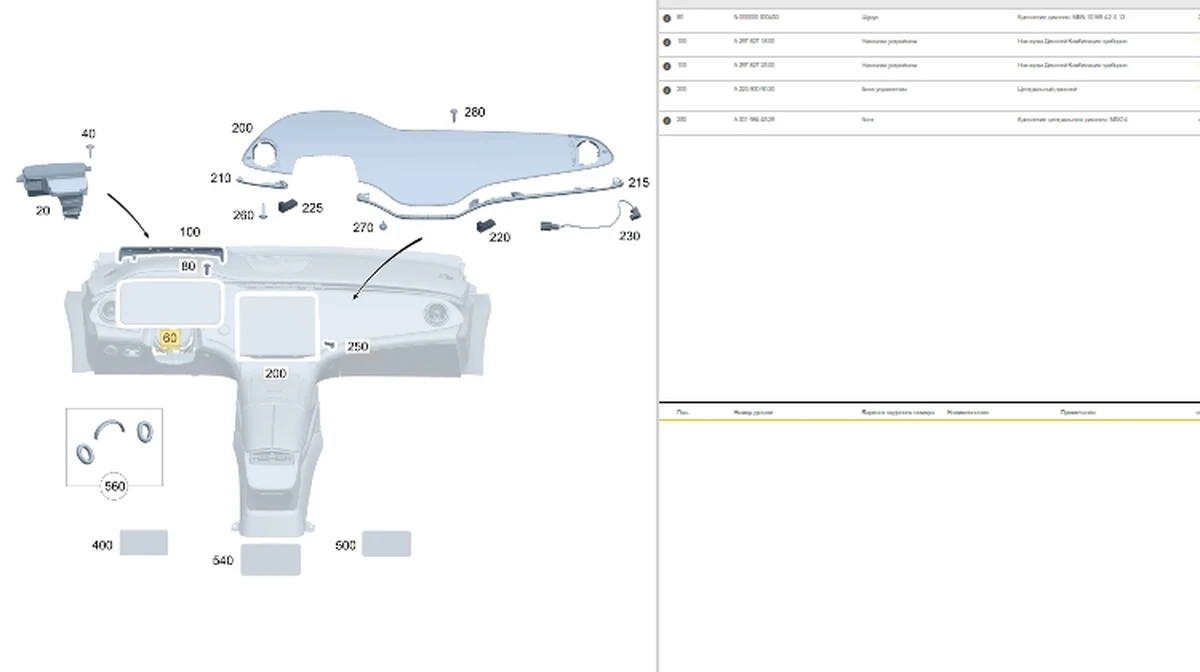Viewport: 1200px width, 672px height.
Task: Select the gray box labeled 400
Action: (x=143, y=543)
